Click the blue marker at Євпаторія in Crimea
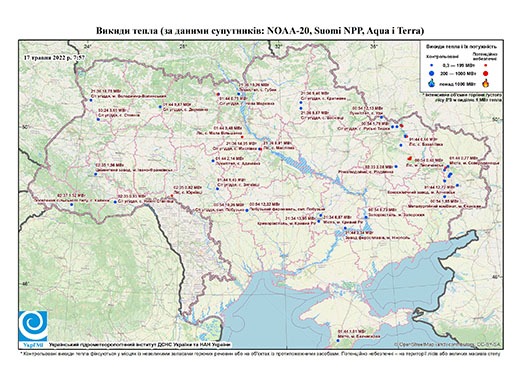Viewport: 520px width, 368px height. point(338,341)
